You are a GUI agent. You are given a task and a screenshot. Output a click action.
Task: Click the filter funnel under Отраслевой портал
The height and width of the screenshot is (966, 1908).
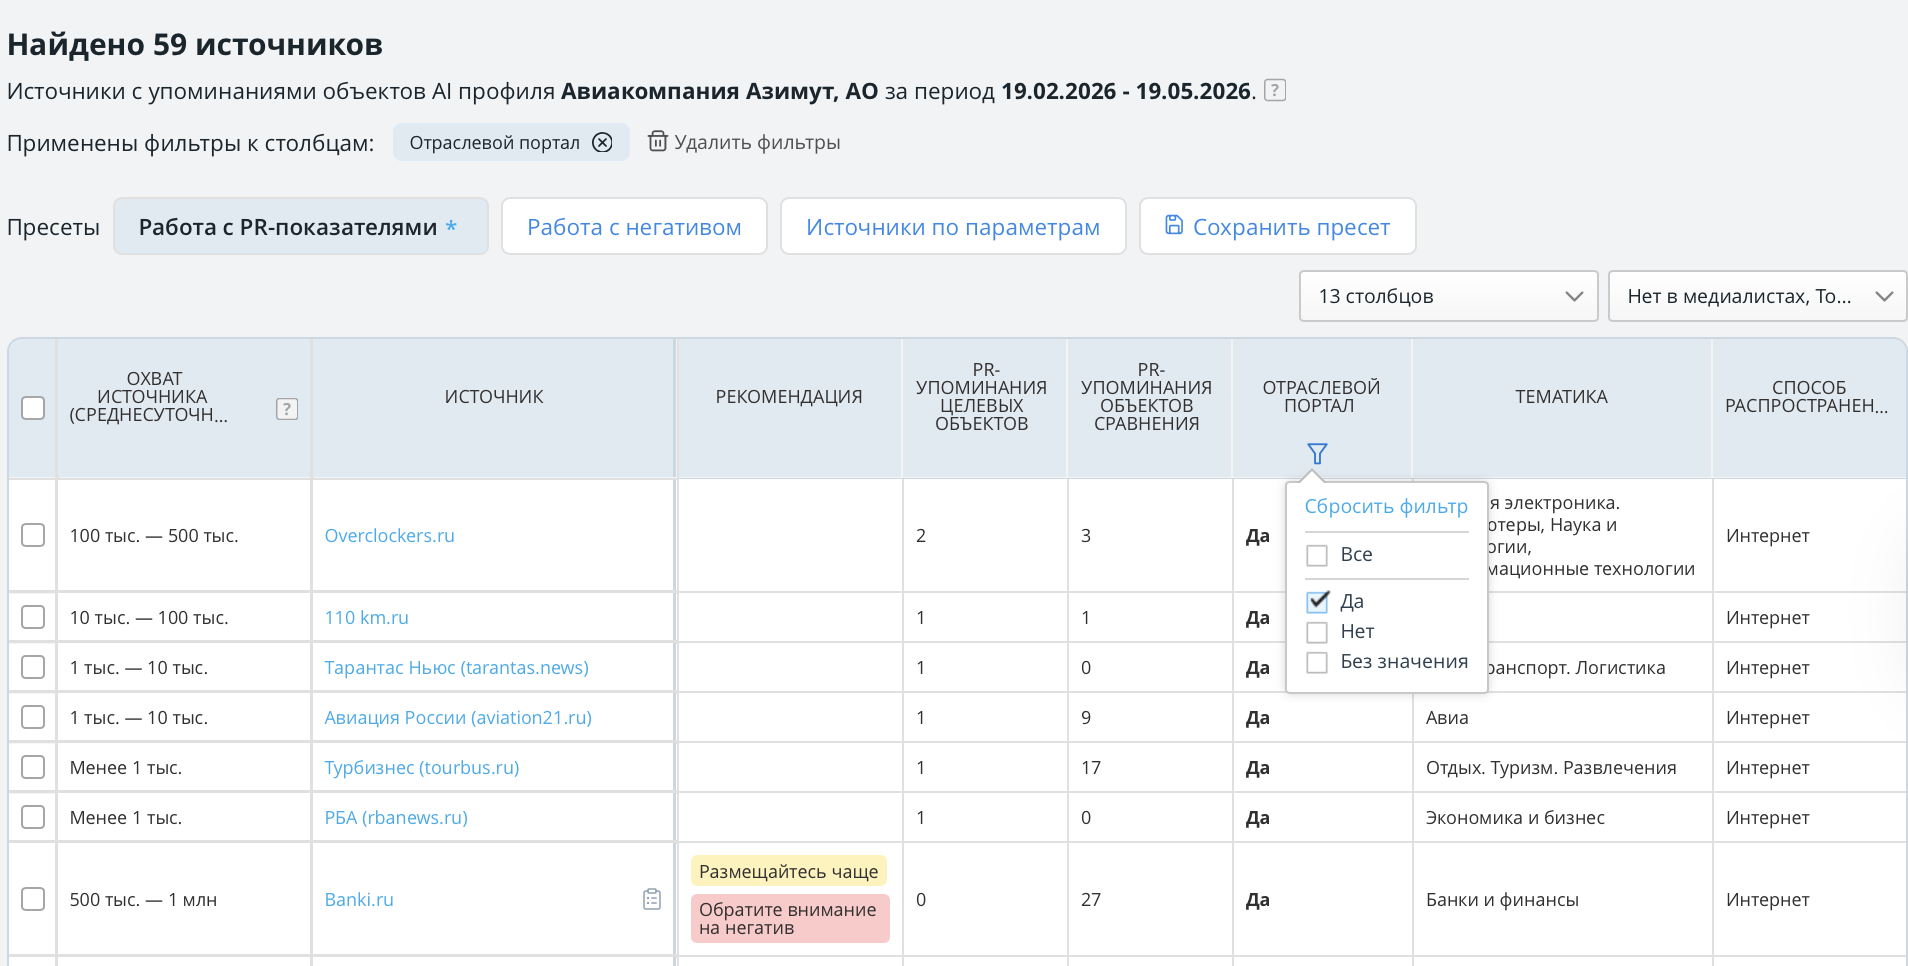pyautogui.click(x=1317, y=453)
